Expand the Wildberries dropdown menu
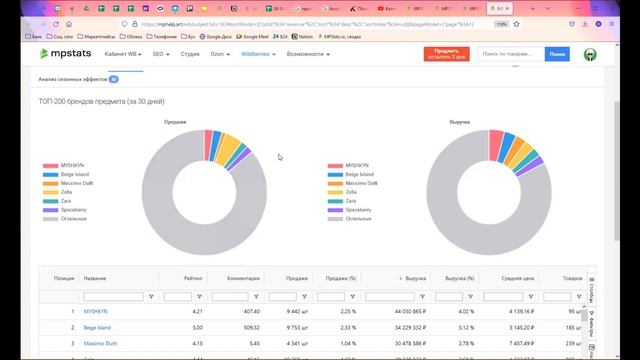 [258, 54]
